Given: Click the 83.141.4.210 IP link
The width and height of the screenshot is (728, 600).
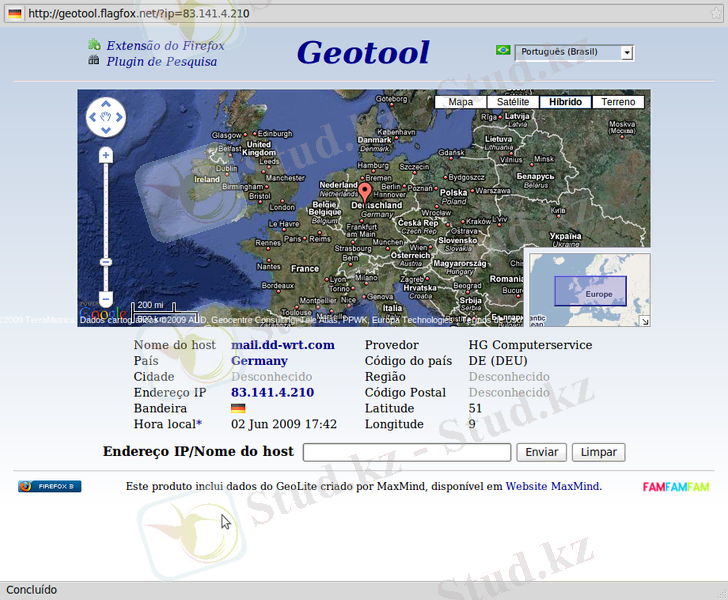Looking at the screenshot, I should (273, 392).
